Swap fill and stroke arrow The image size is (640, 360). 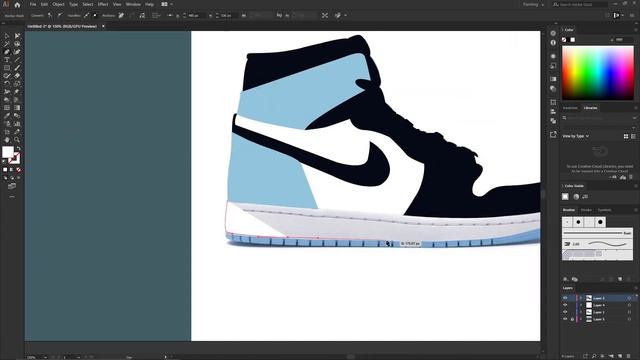coord(18,149)
